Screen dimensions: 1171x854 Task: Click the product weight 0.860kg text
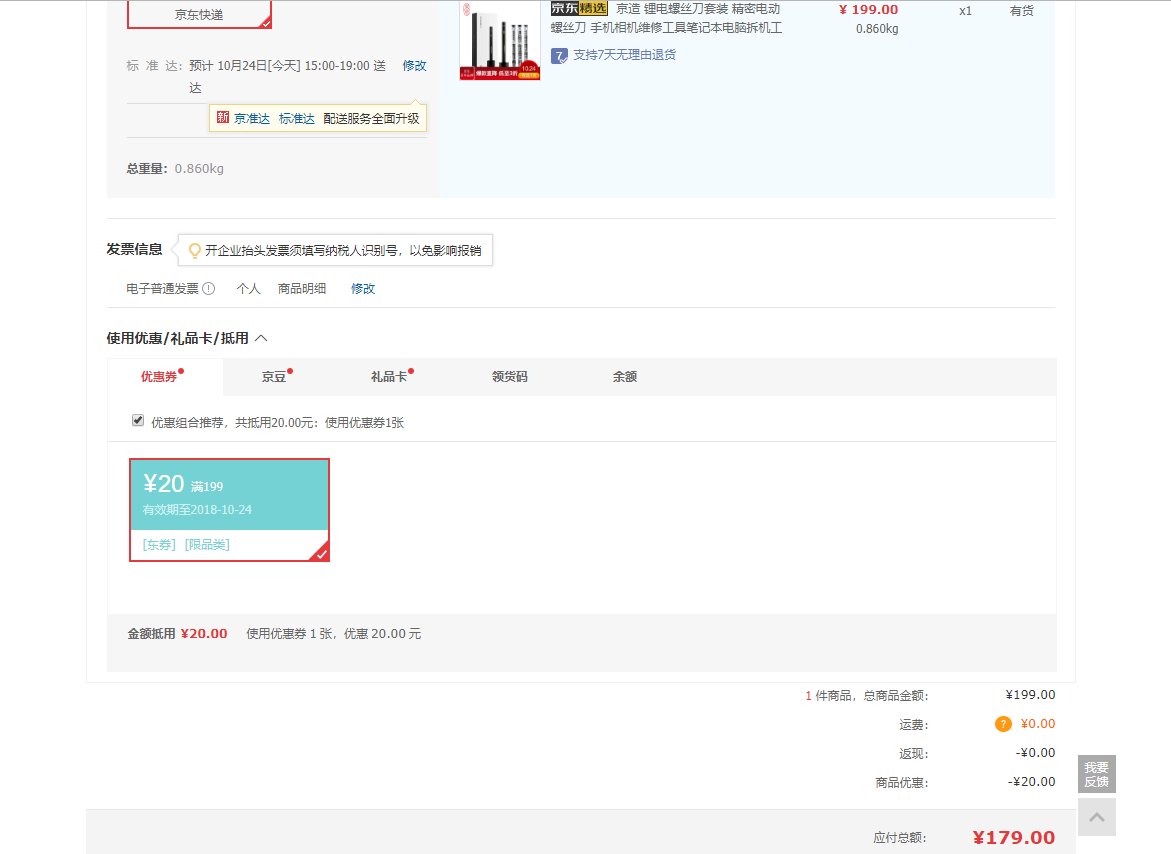tap(878, 29)
